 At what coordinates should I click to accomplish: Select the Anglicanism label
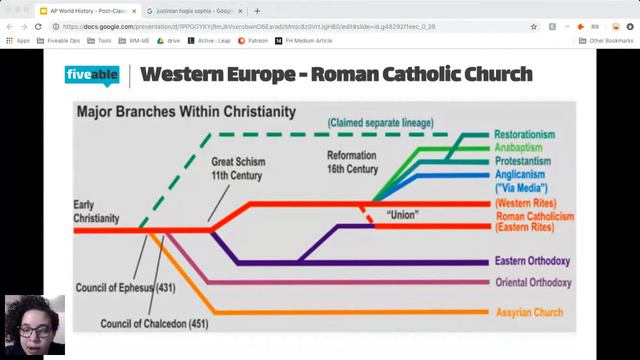coord(520,174)
